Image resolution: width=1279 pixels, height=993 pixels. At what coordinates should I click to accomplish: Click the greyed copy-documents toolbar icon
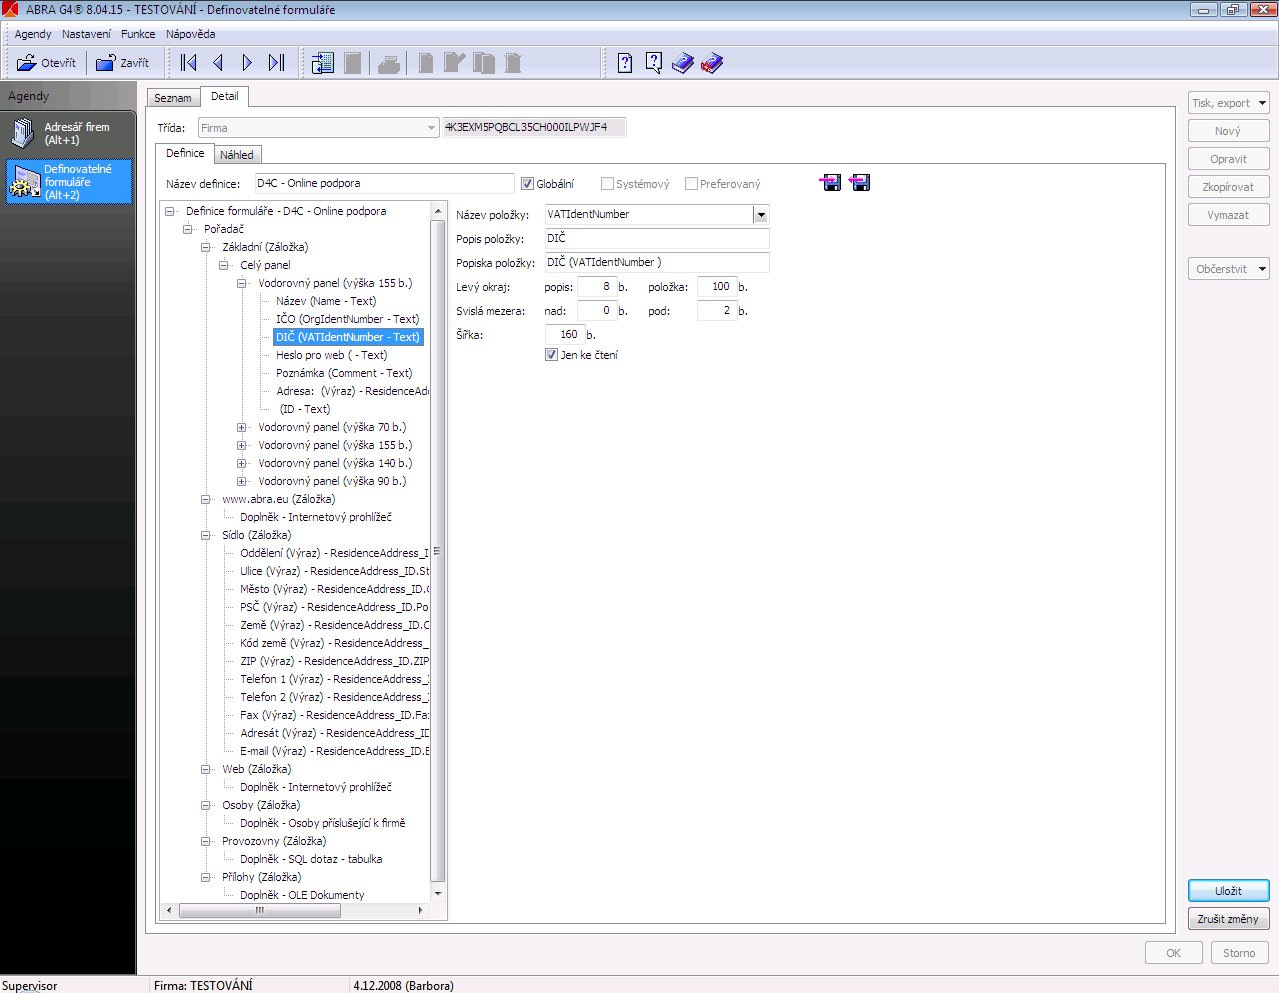pyautogui.click(x=484, y=64)
